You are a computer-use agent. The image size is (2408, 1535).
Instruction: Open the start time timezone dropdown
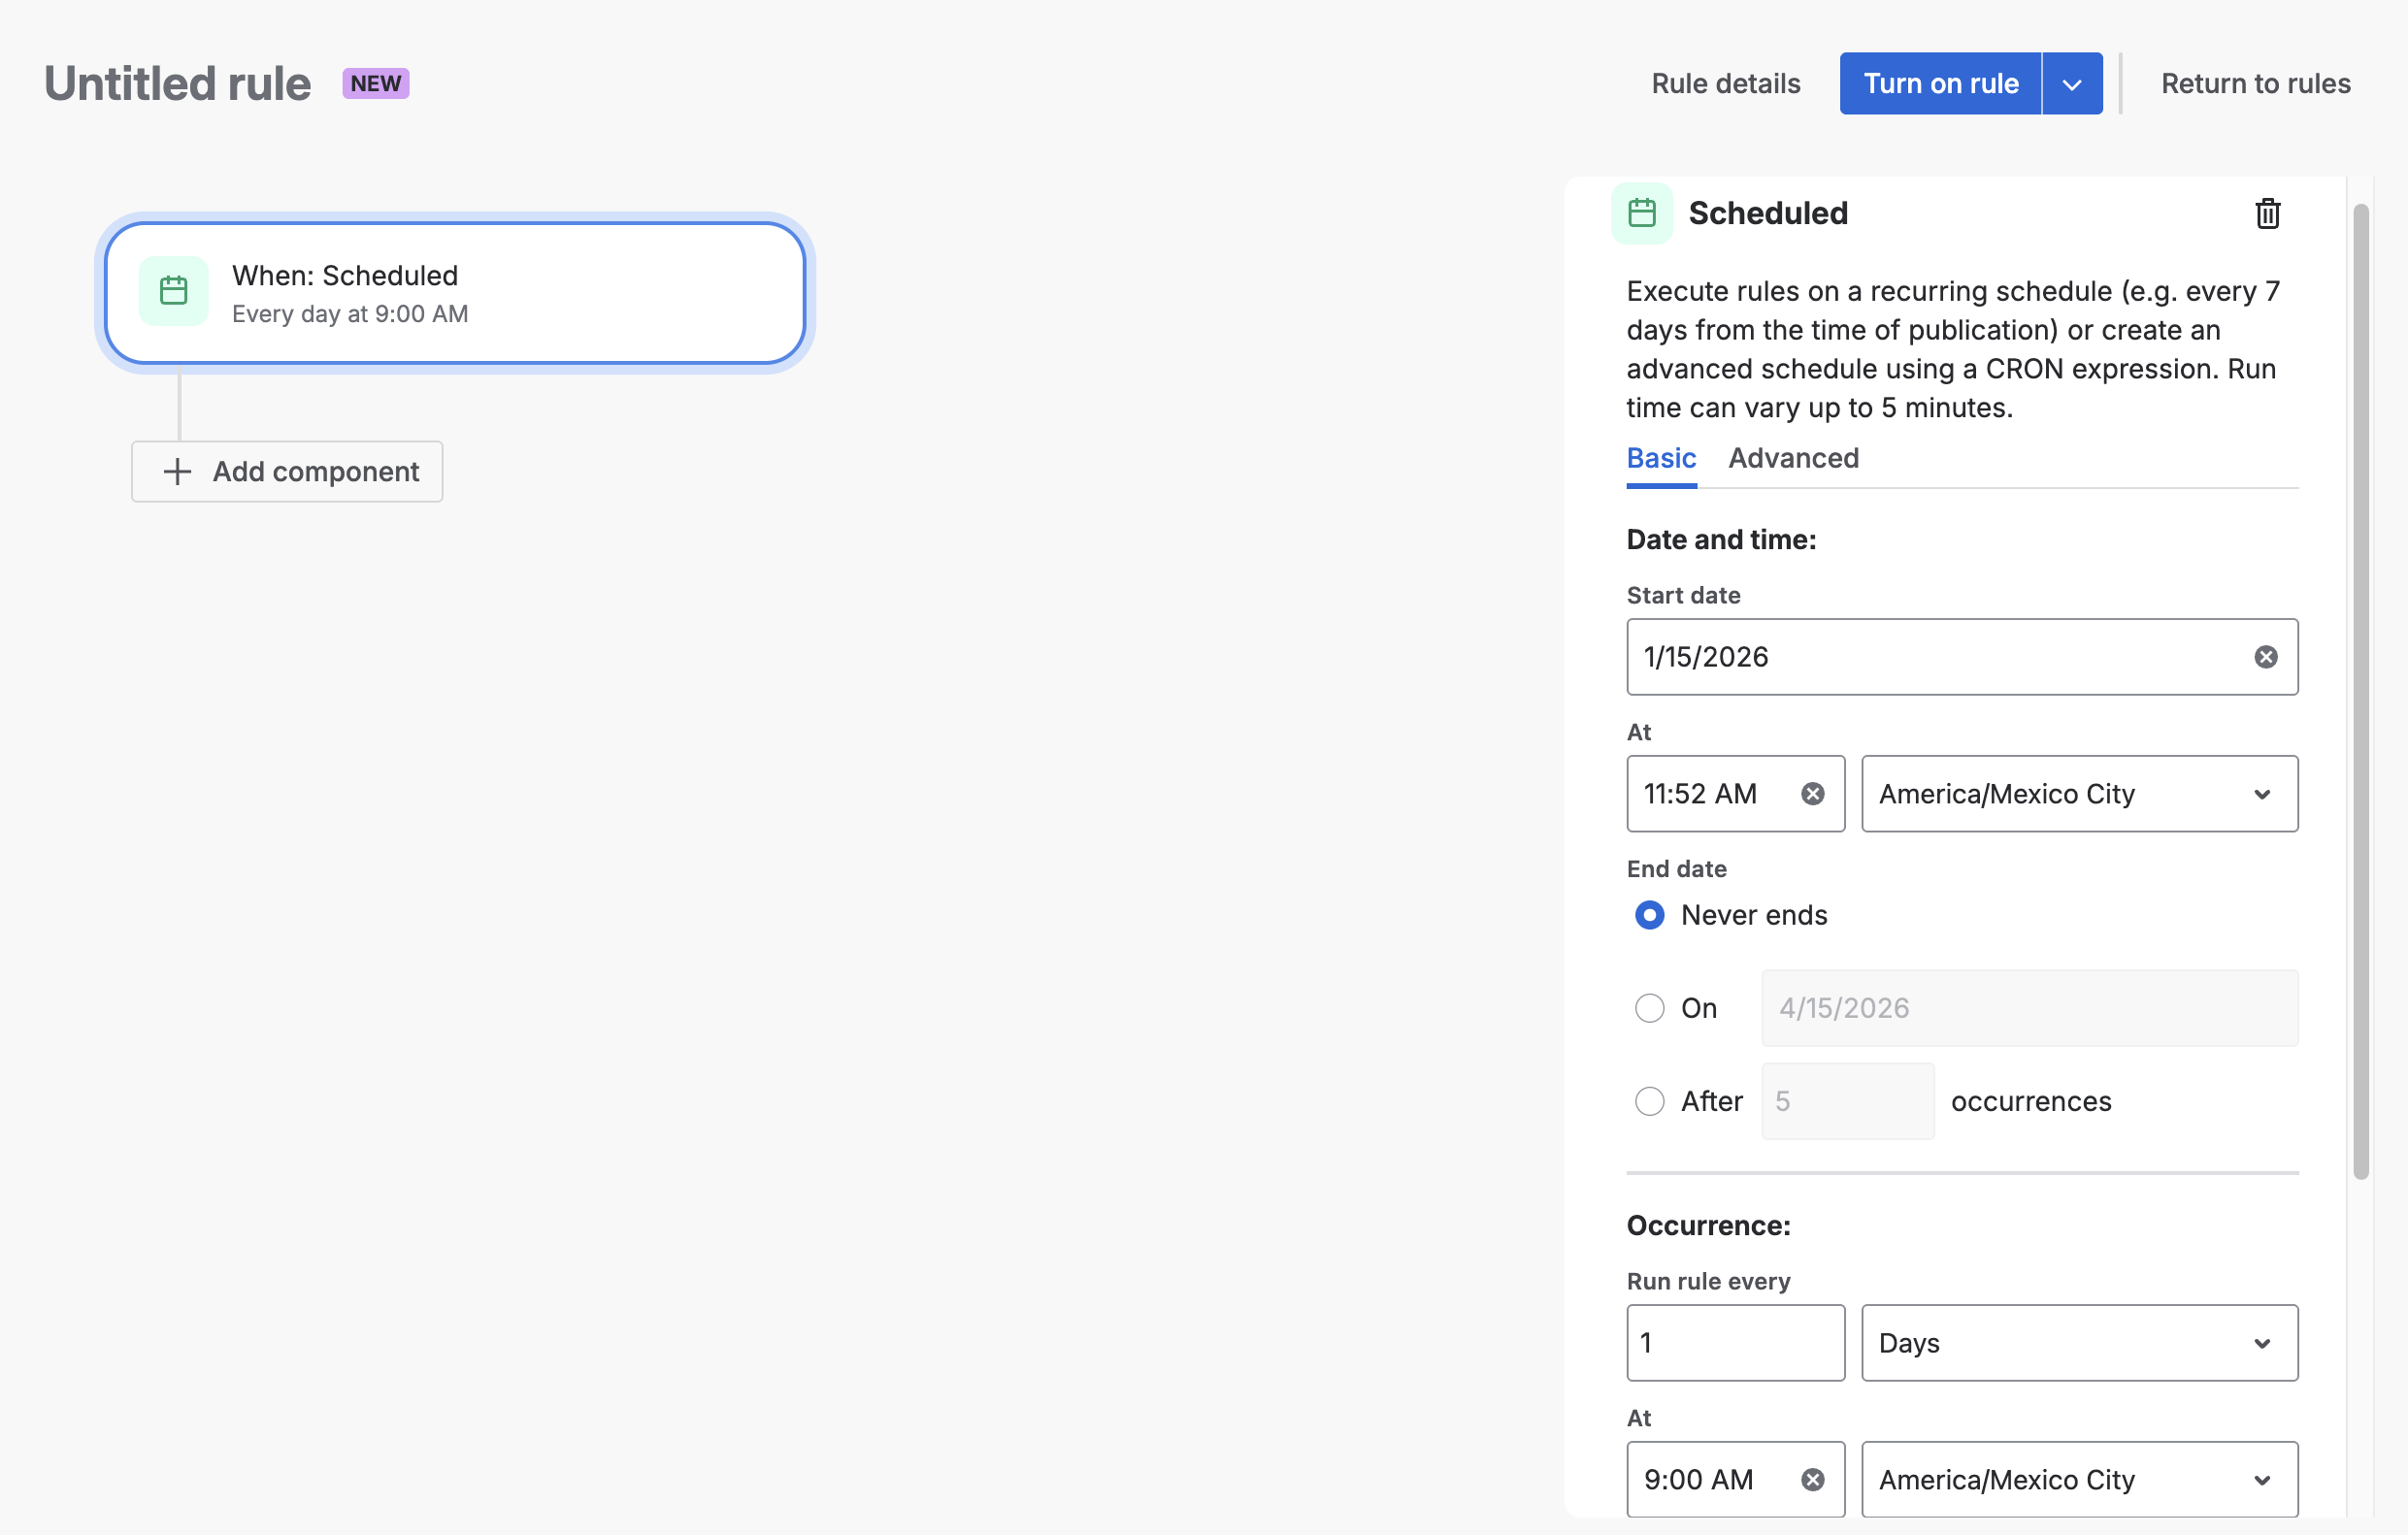(x=2078, y=794)
